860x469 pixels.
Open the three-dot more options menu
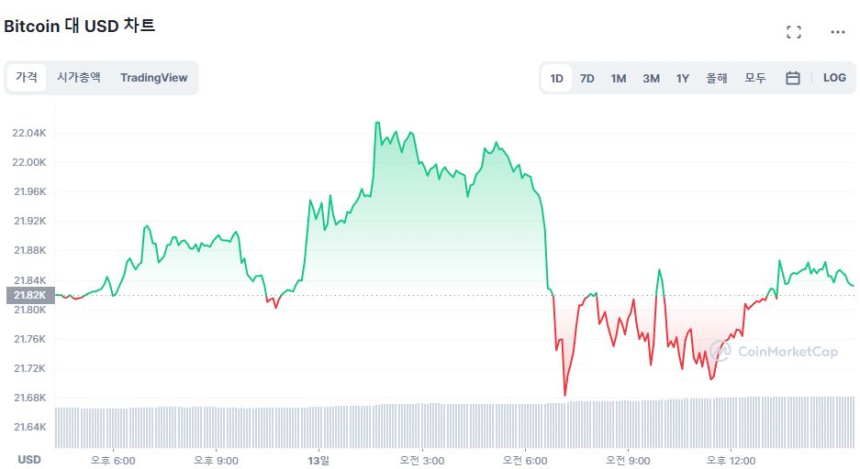click(x=838, y=32)
